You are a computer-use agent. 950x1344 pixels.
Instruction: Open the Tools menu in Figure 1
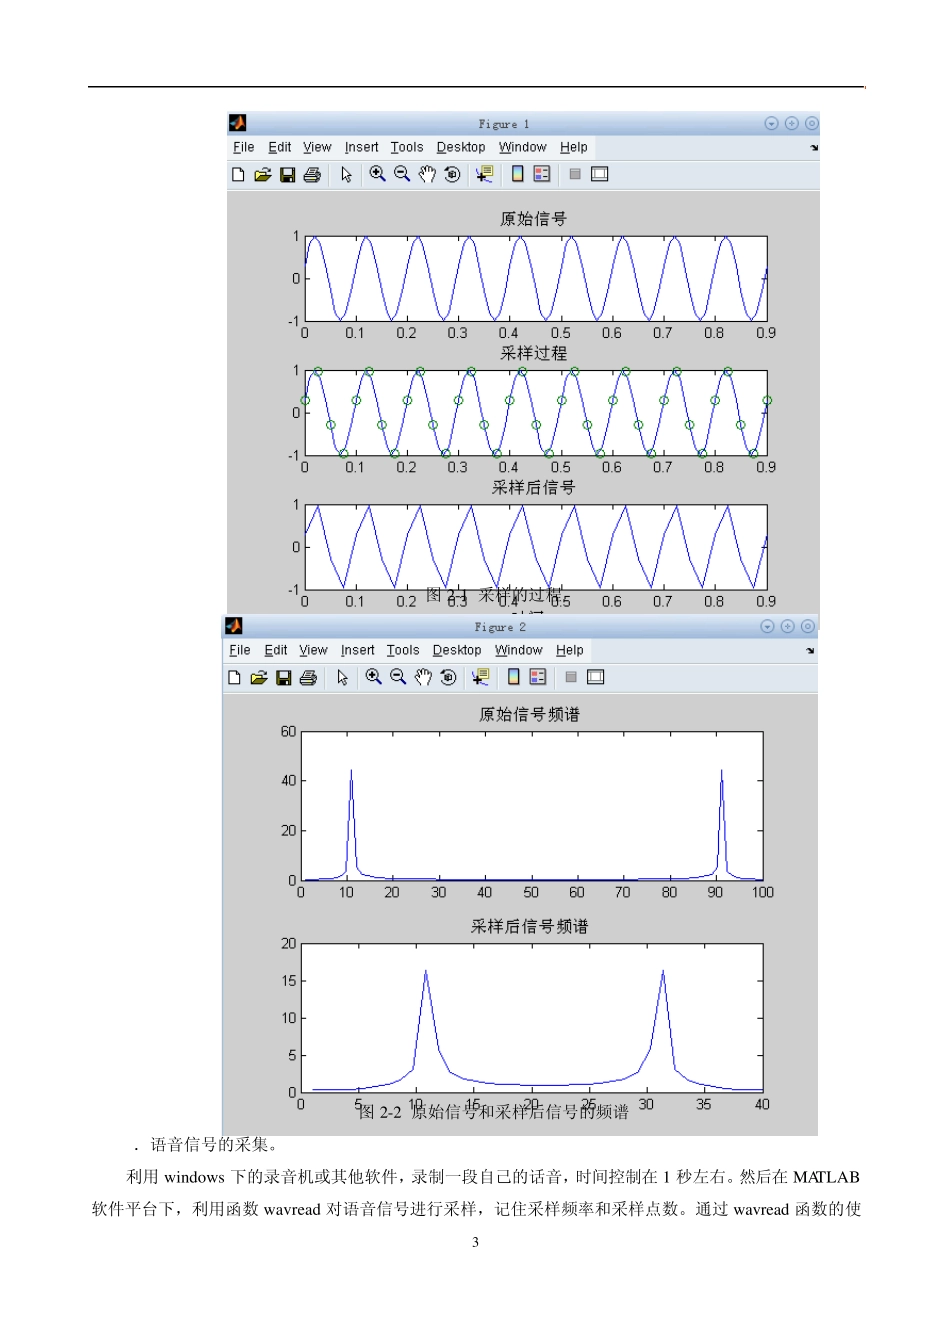tap(407, 147)
